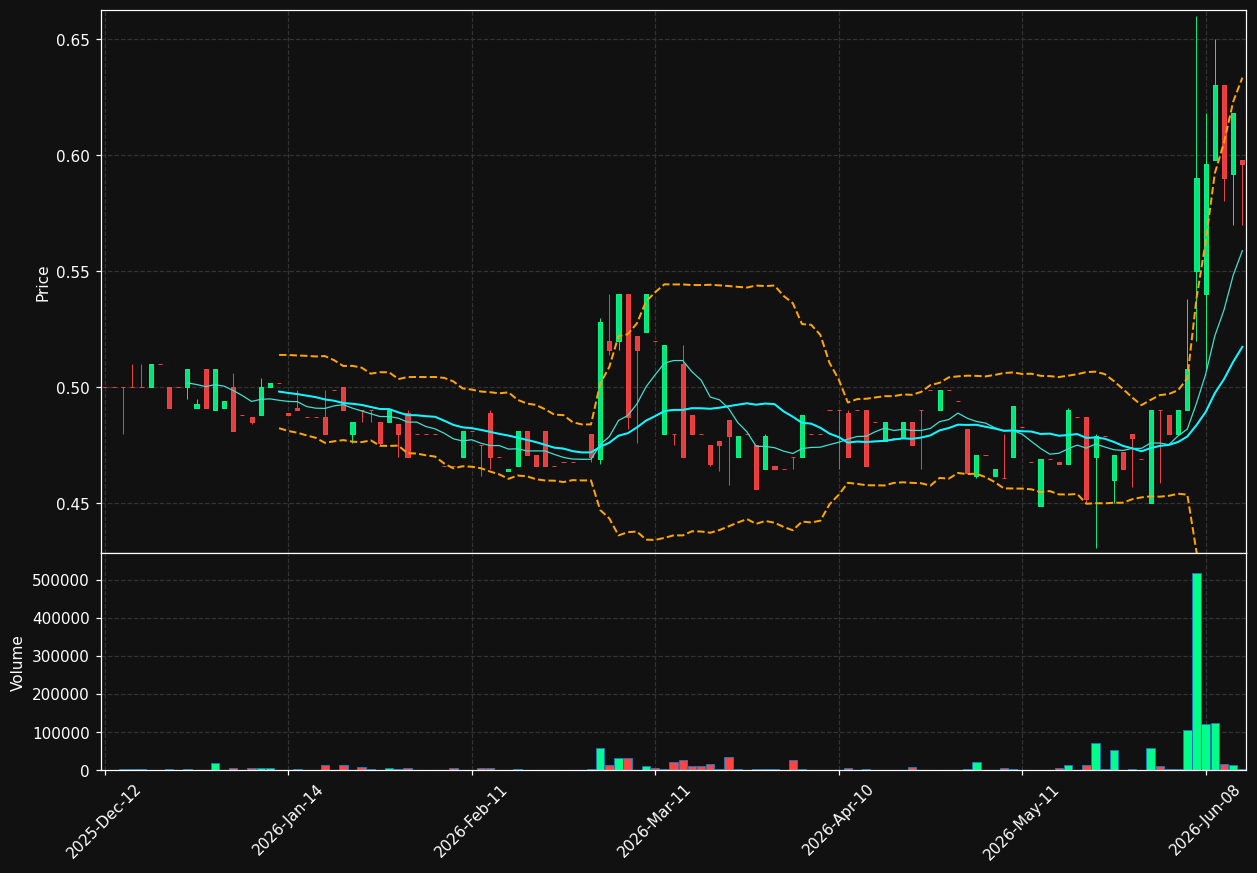Click the 0.50 price axis value
Image resolution: width=1257 pixels, height=873 pixels.
[x=74, y=388]
